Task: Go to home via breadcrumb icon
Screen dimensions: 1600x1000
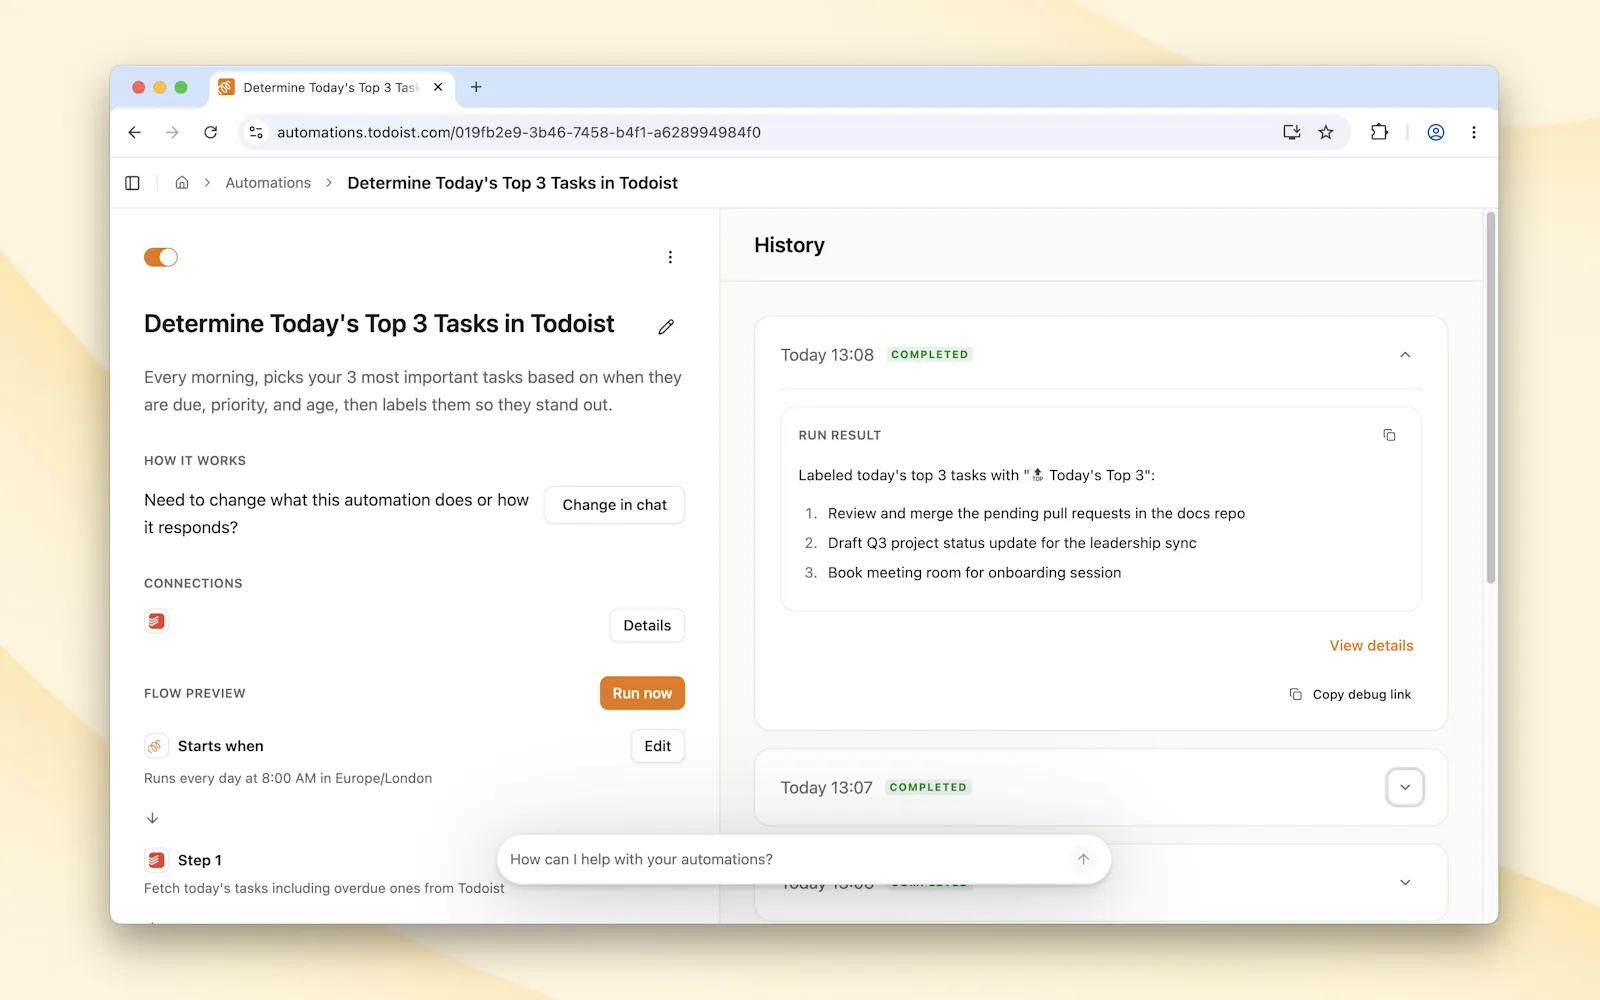Action: tap(182, 183)
